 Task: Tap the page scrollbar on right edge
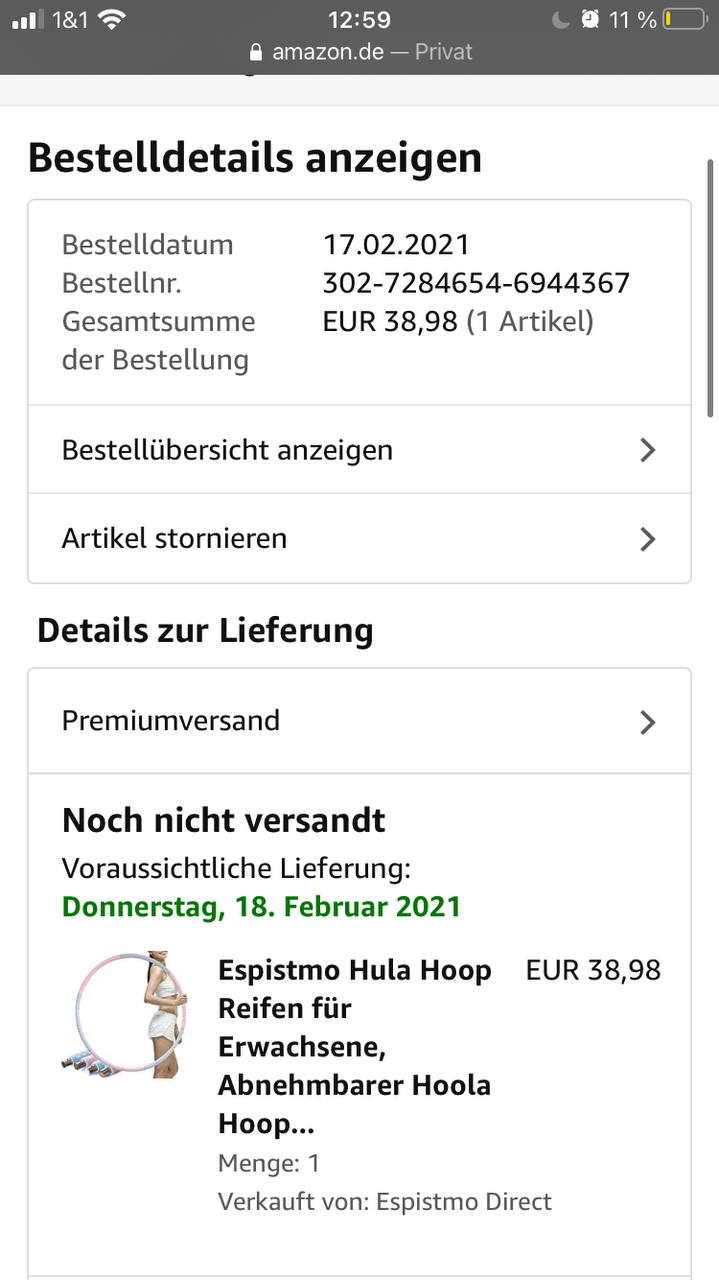point(711,288)
